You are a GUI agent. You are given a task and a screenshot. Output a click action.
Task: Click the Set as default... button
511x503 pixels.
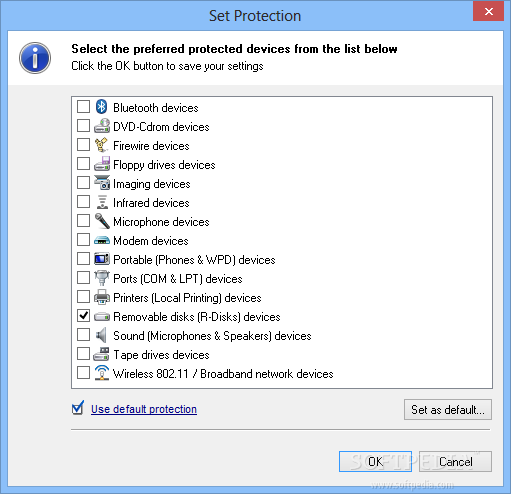point(448,410)
